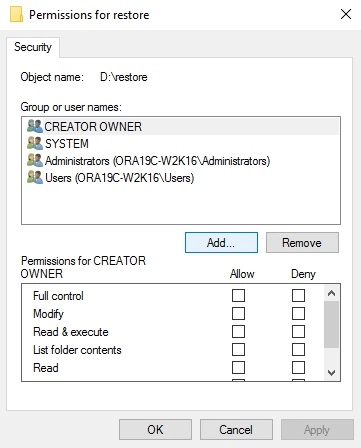Check Allow for Modify
361x448 pixels.
238,314
